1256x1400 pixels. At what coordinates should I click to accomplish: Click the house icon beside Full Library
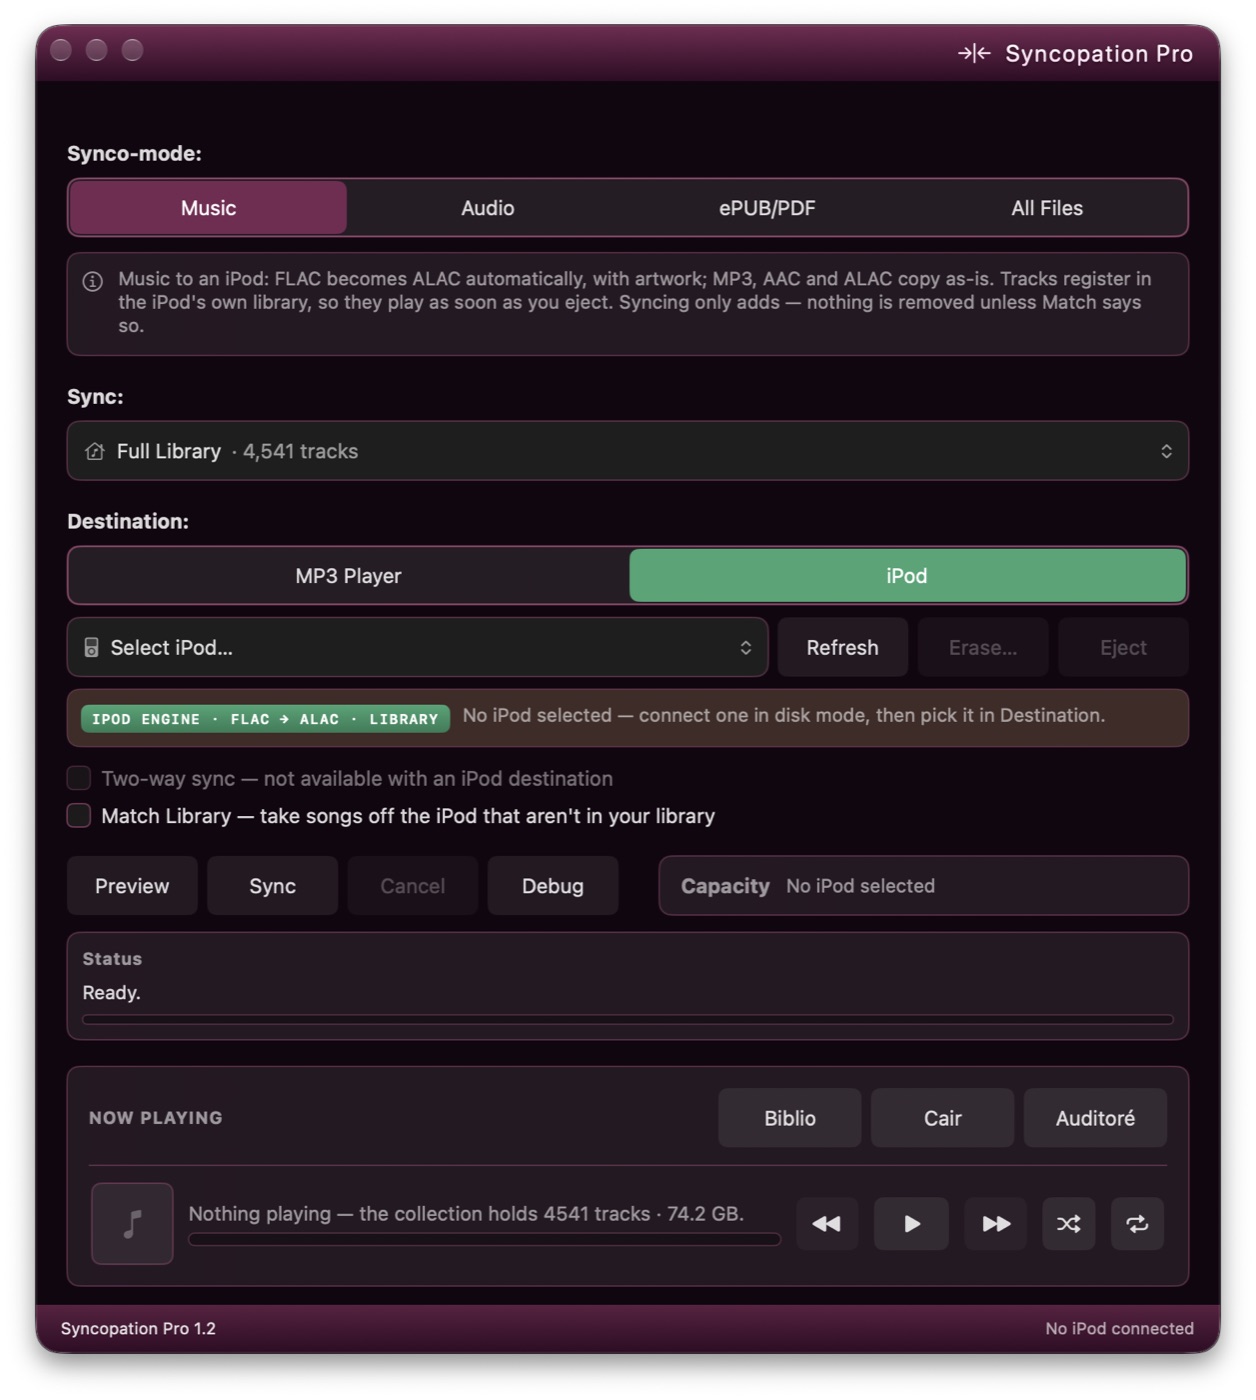point(95,451)
